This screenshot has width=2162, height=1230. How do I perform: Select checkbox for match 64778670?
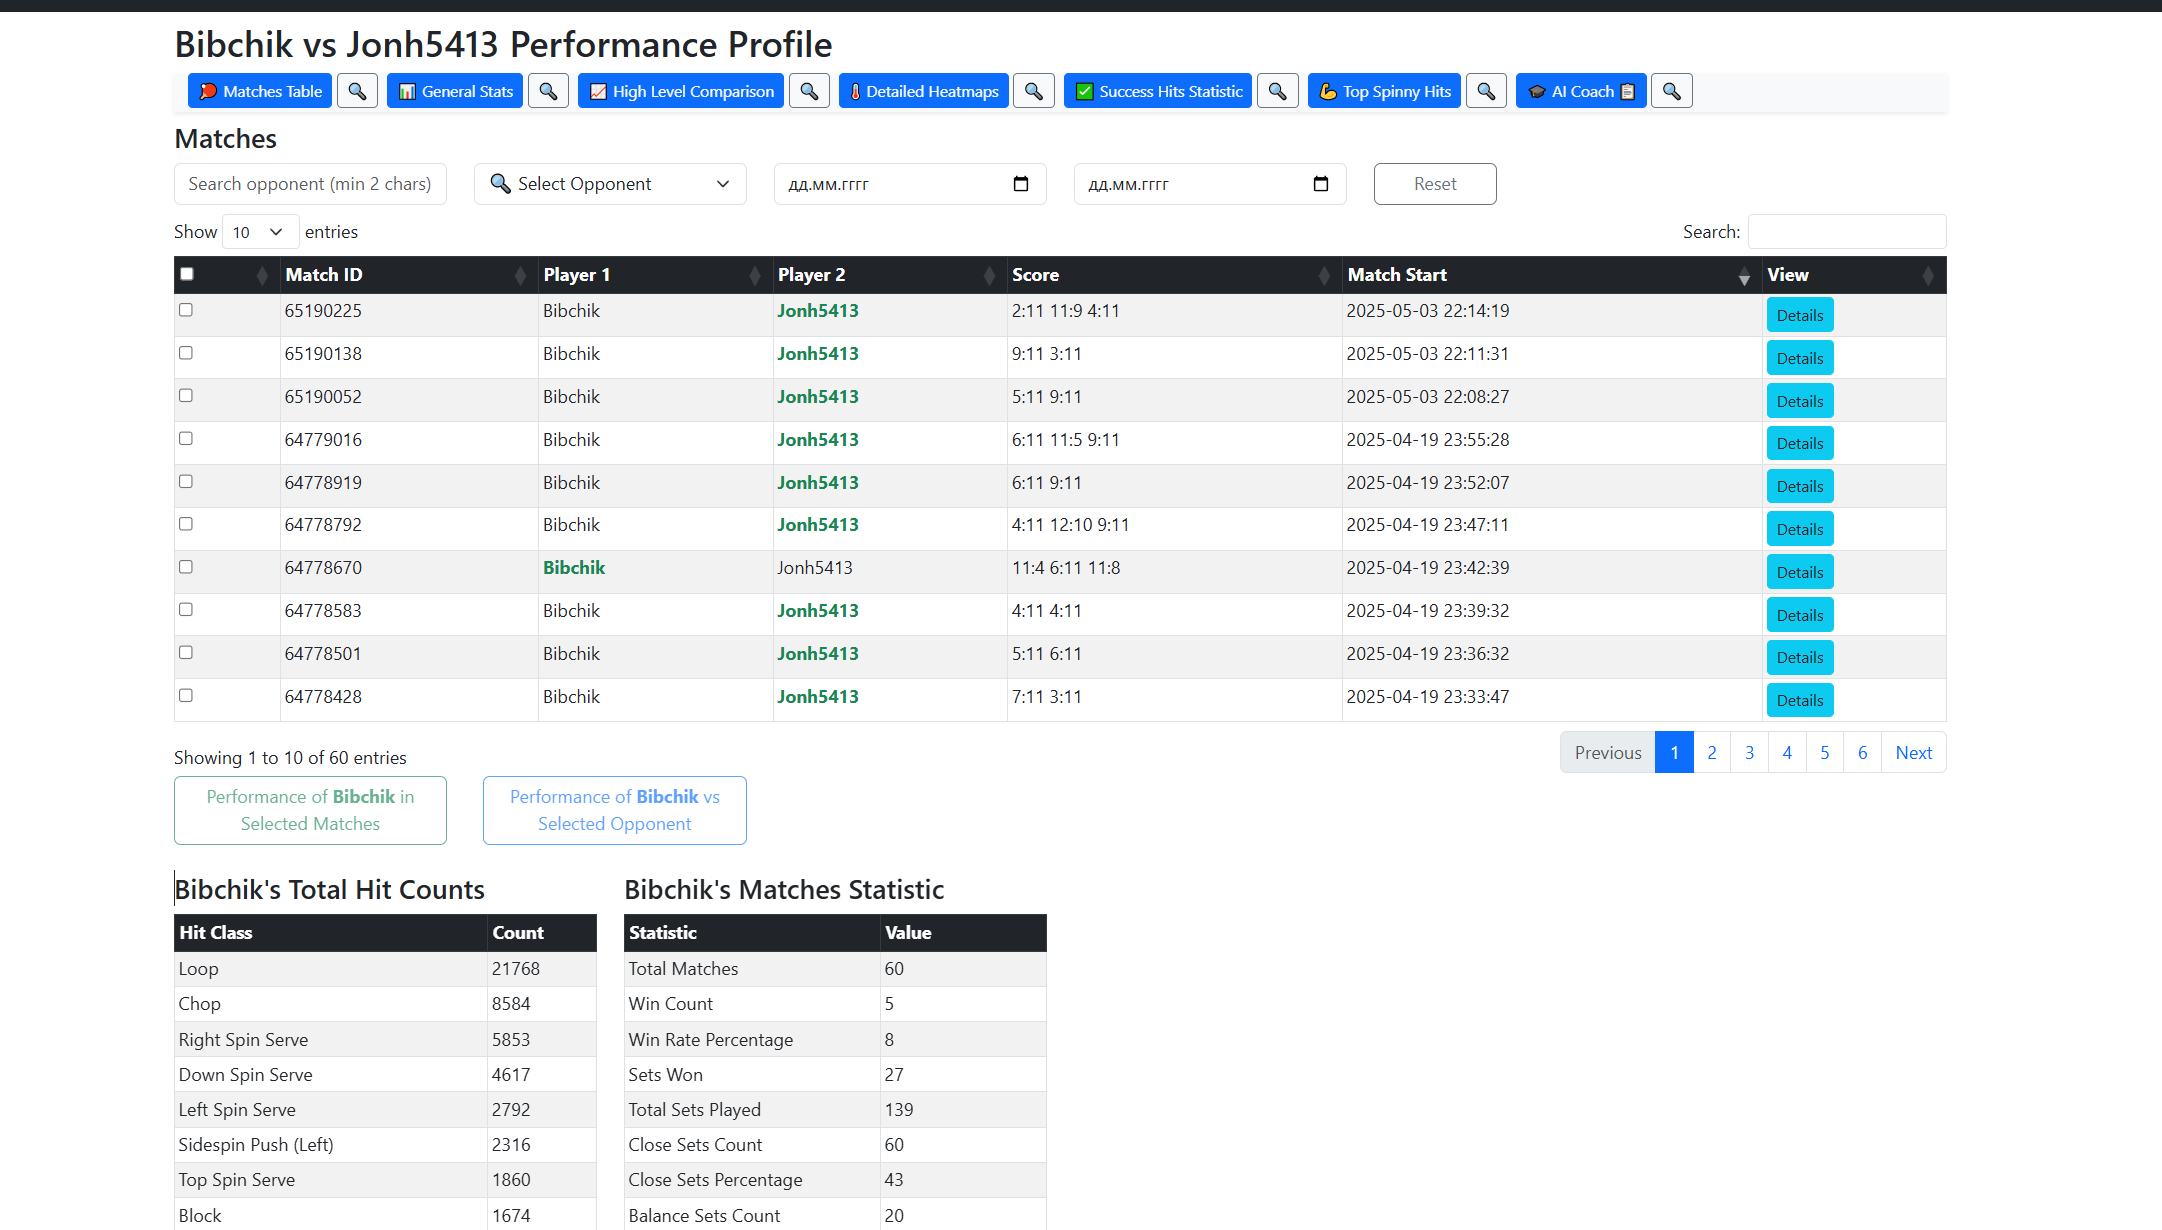click(x=186, y=567)
